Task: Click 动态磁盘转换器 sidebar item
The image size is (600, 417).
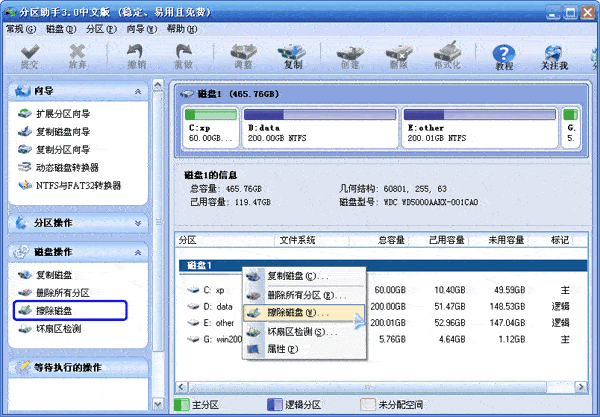Action: (59, 168)
